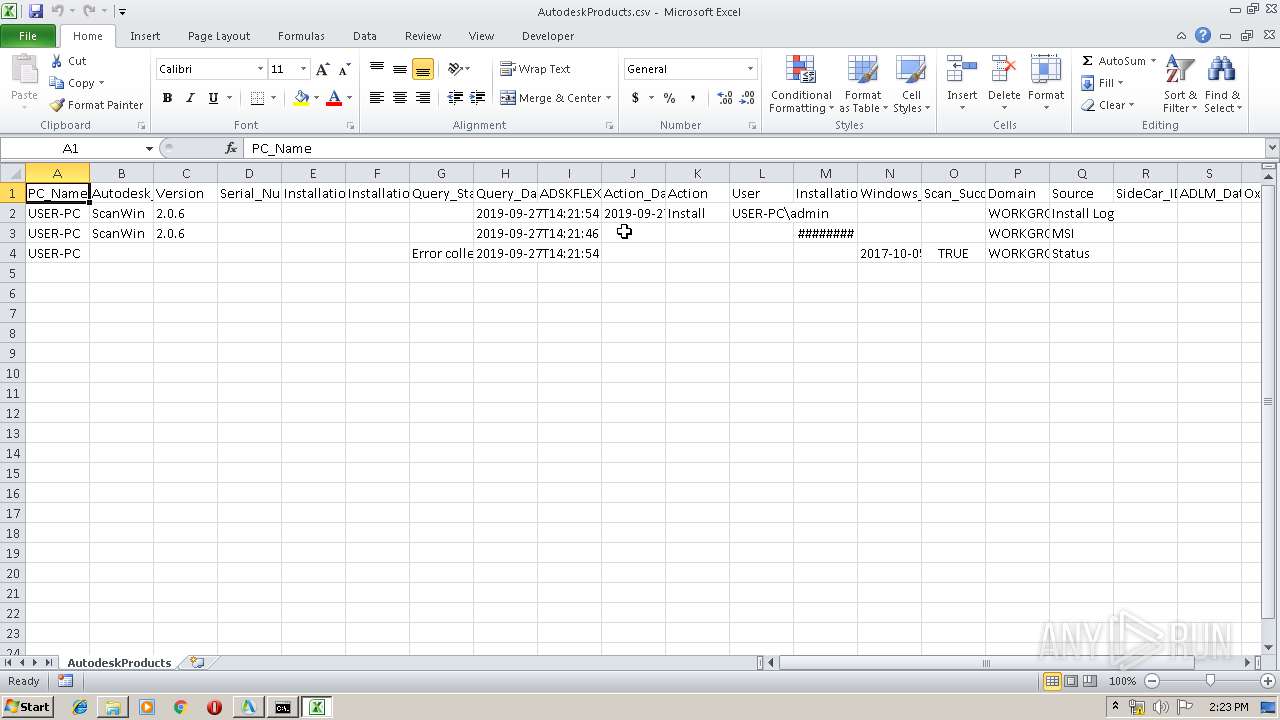The image size is (1280, 720).
Task: Open the text orientation options
Action: coord(459,69)
